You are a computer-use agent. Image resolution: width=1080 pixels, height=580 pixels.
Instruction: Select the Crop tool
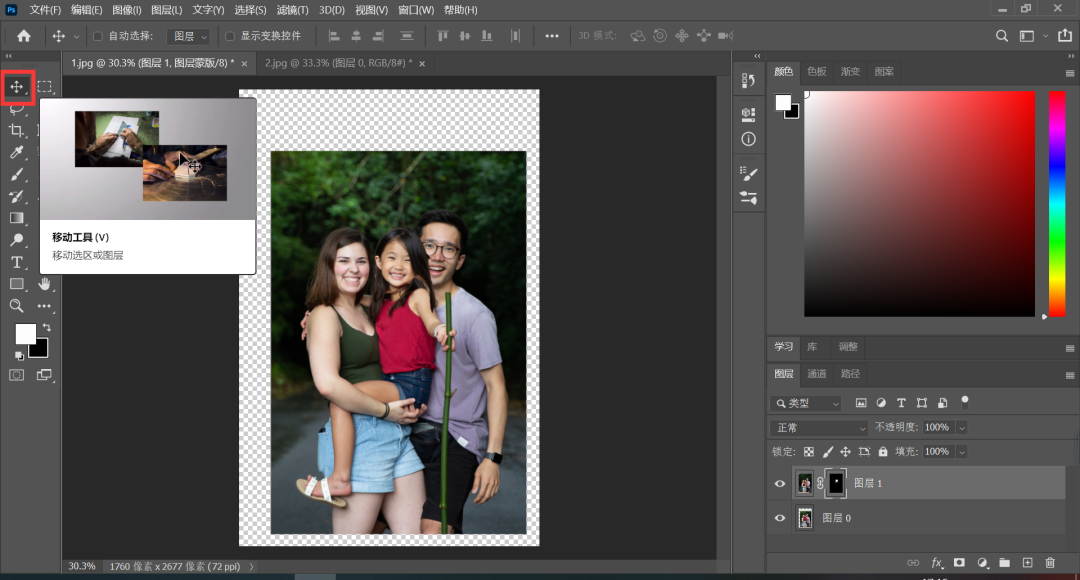[x=17, y=131]
